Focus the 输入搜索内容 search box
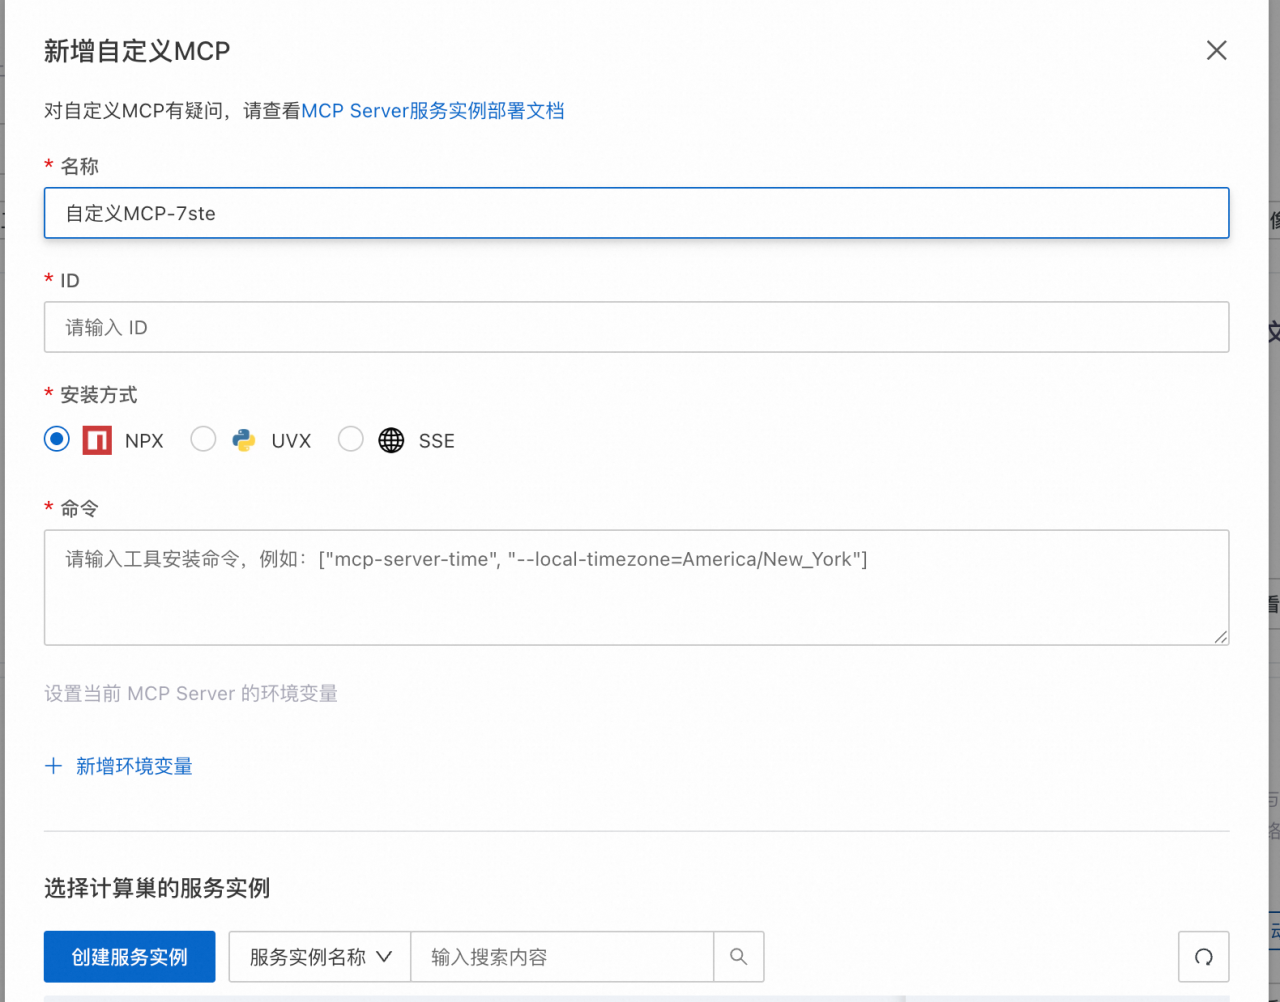Image resolution: width=1280 pixels, height=1002 pixels. coord(562,957)
